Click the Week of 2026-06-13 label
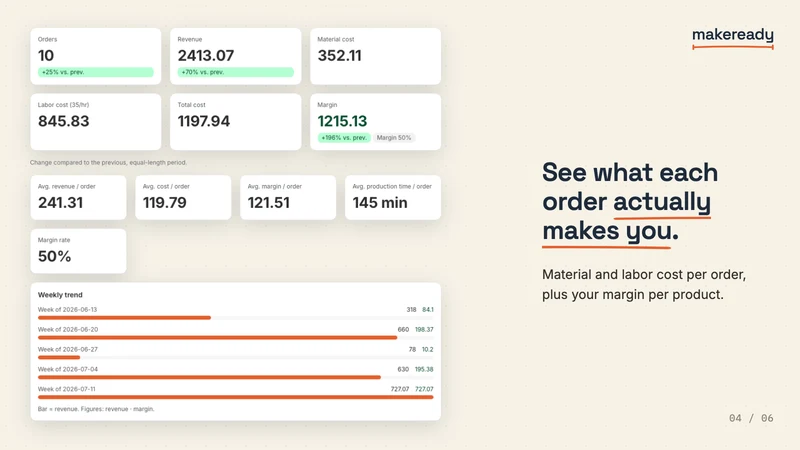This screenshot has height=450, width=800. tap(67, 310)
